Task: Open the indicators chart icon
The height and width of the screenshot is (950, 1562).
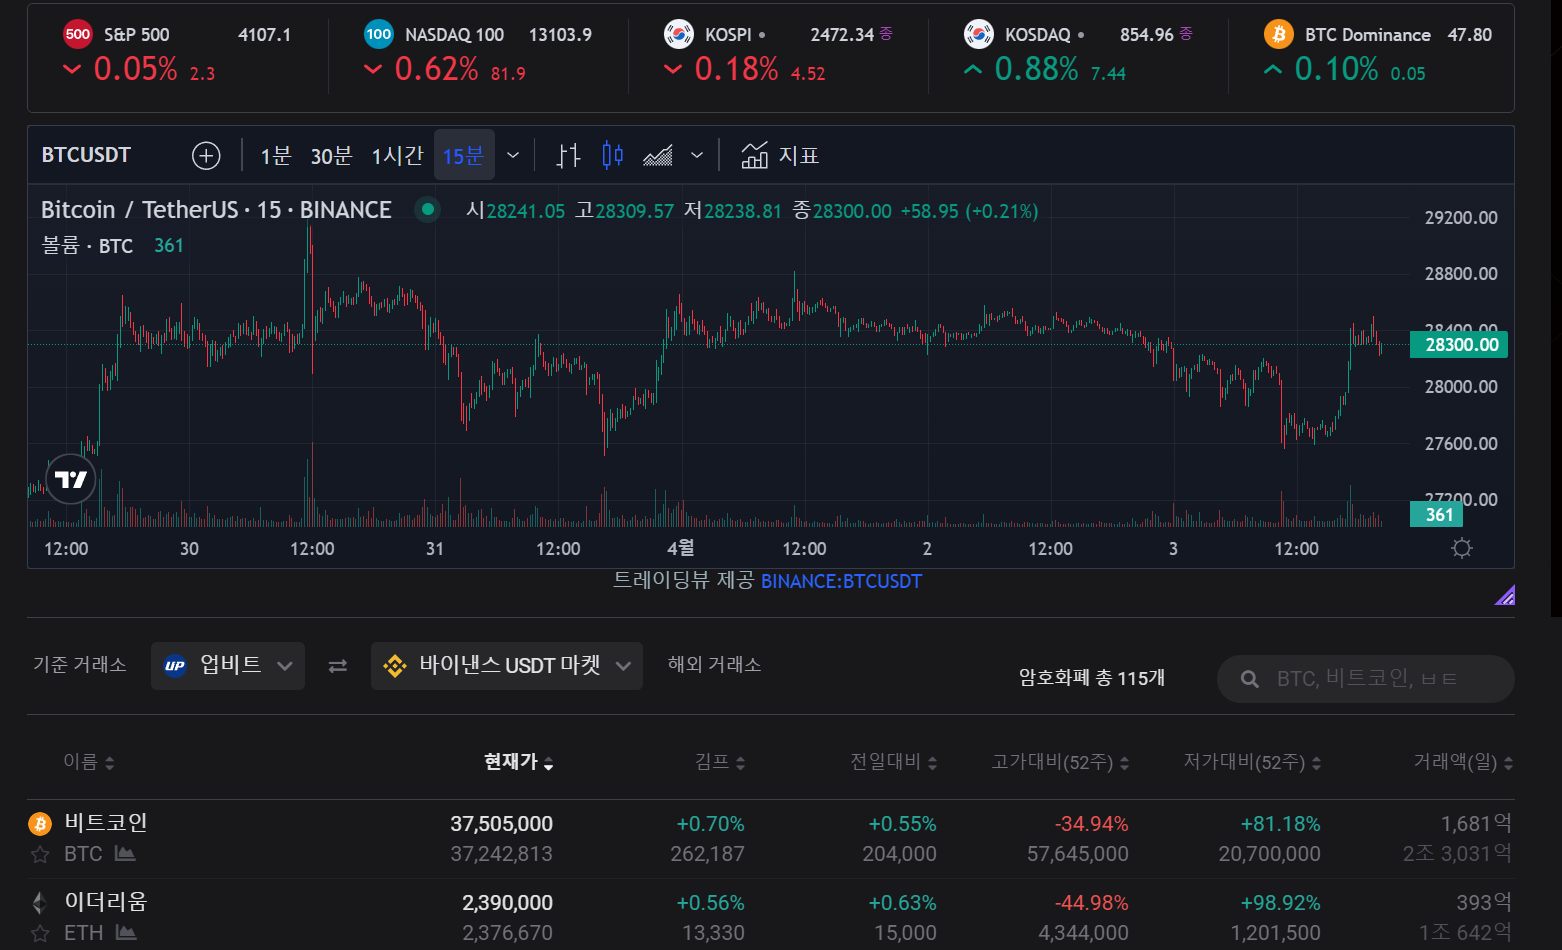Action: tap(755, 155)
